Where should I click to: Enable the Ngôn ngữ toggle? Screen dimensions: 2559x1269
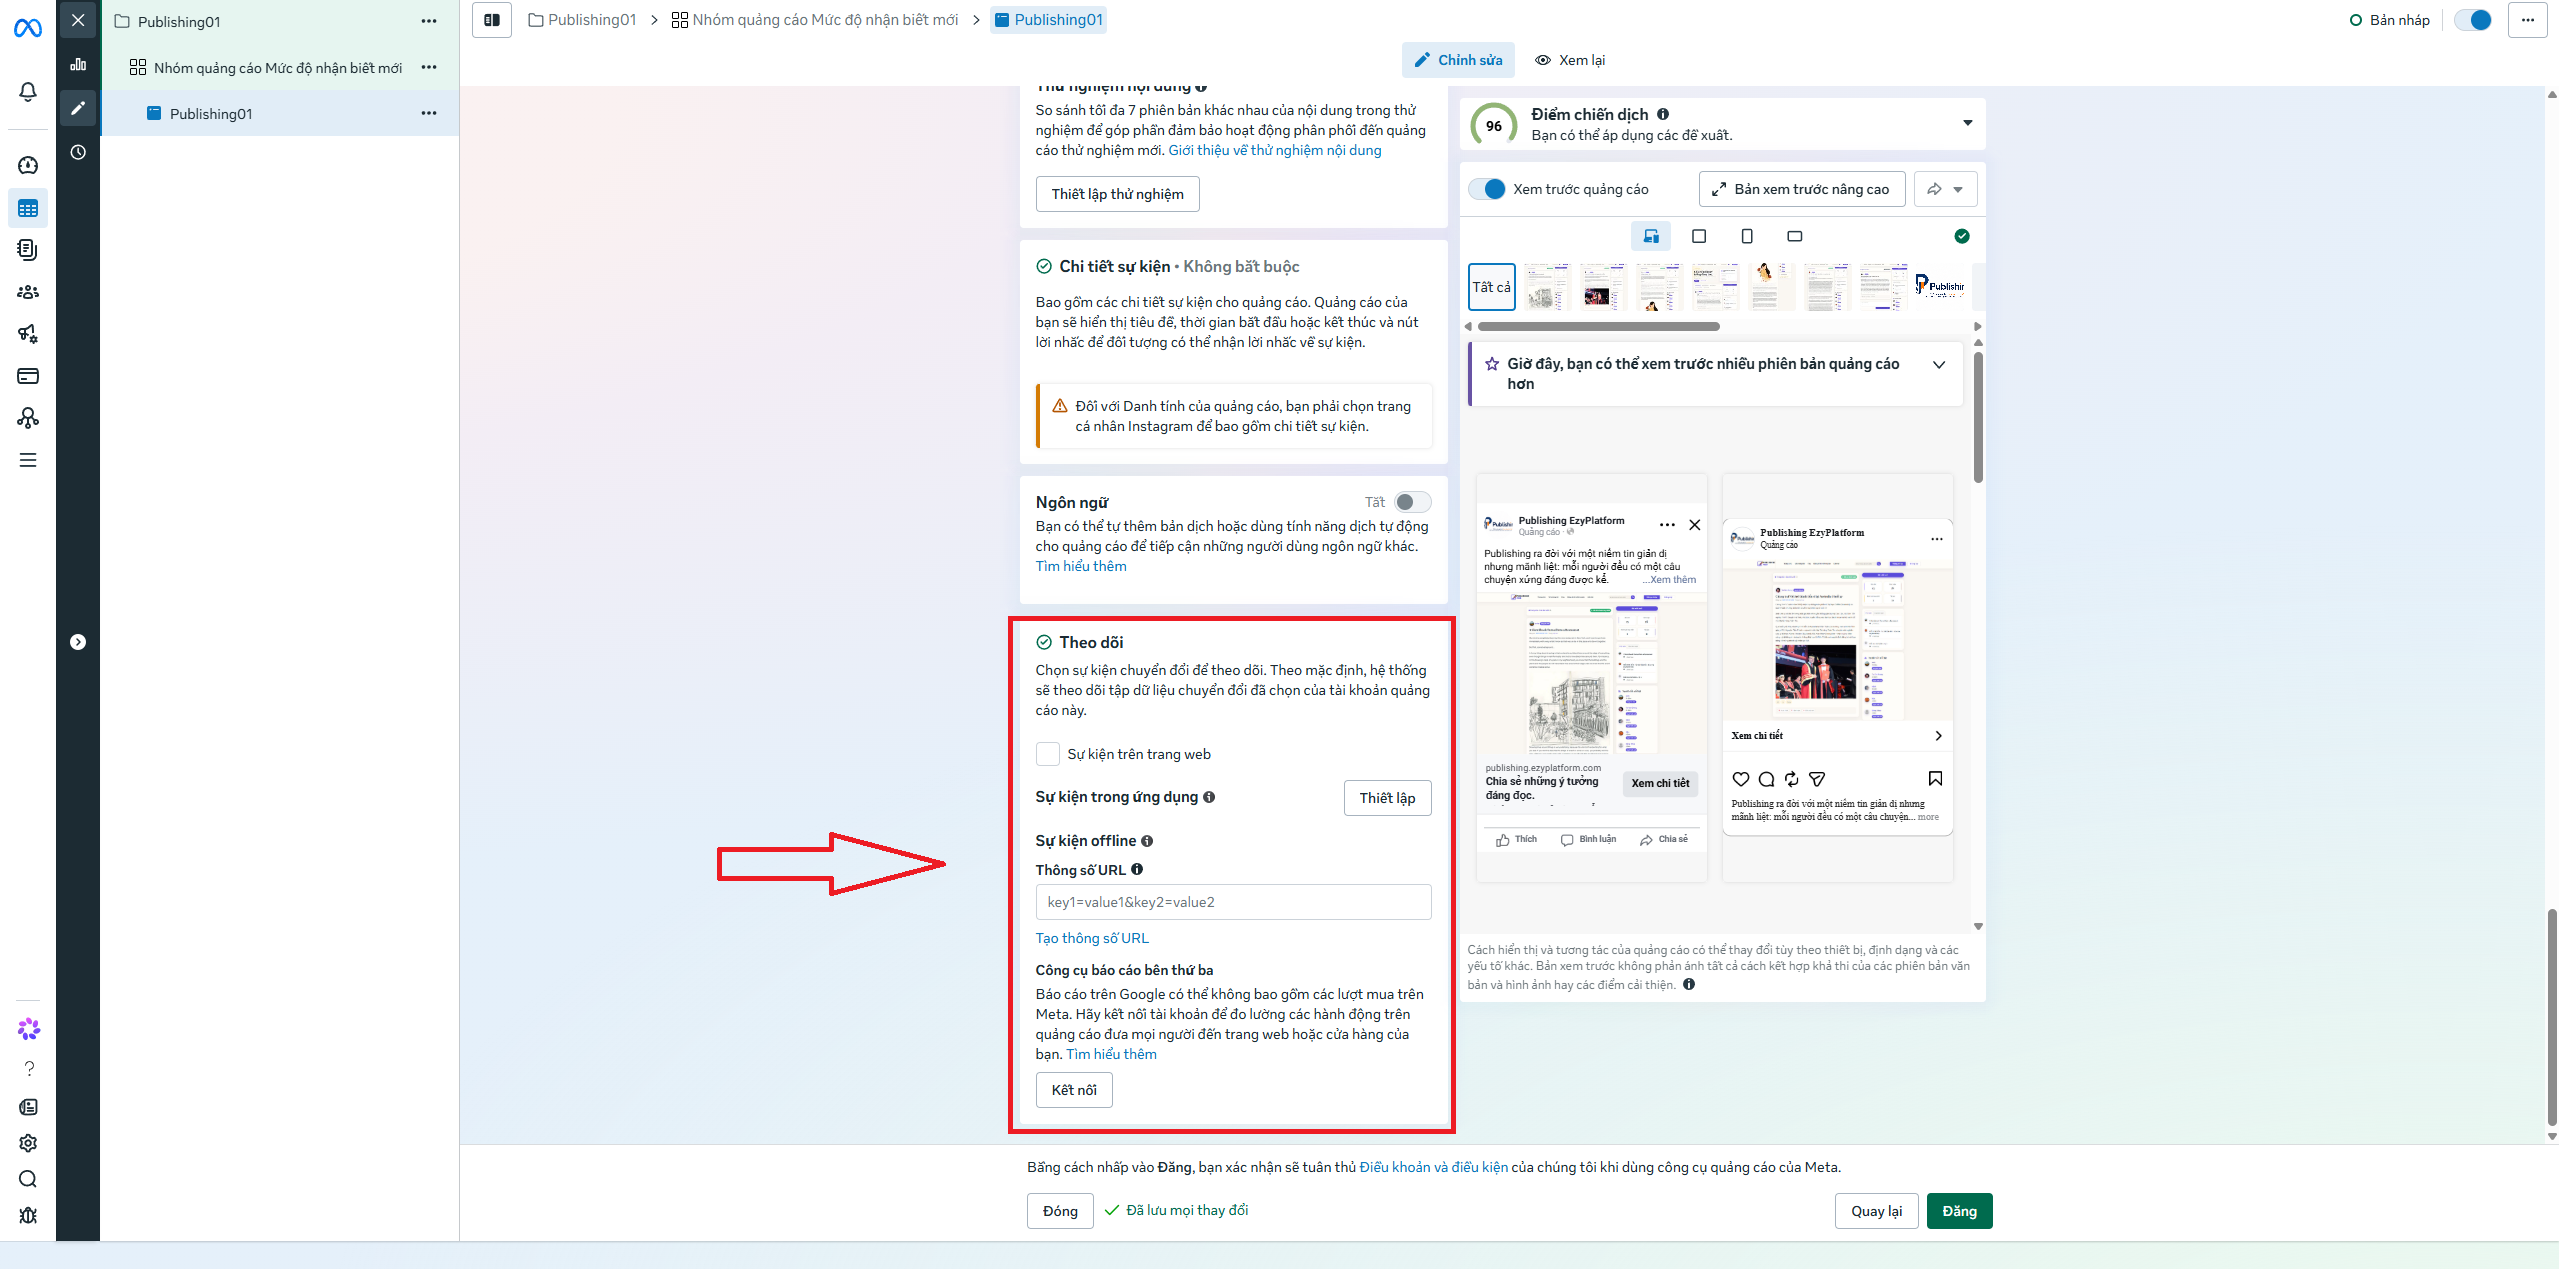click(x=1412, y=502)
